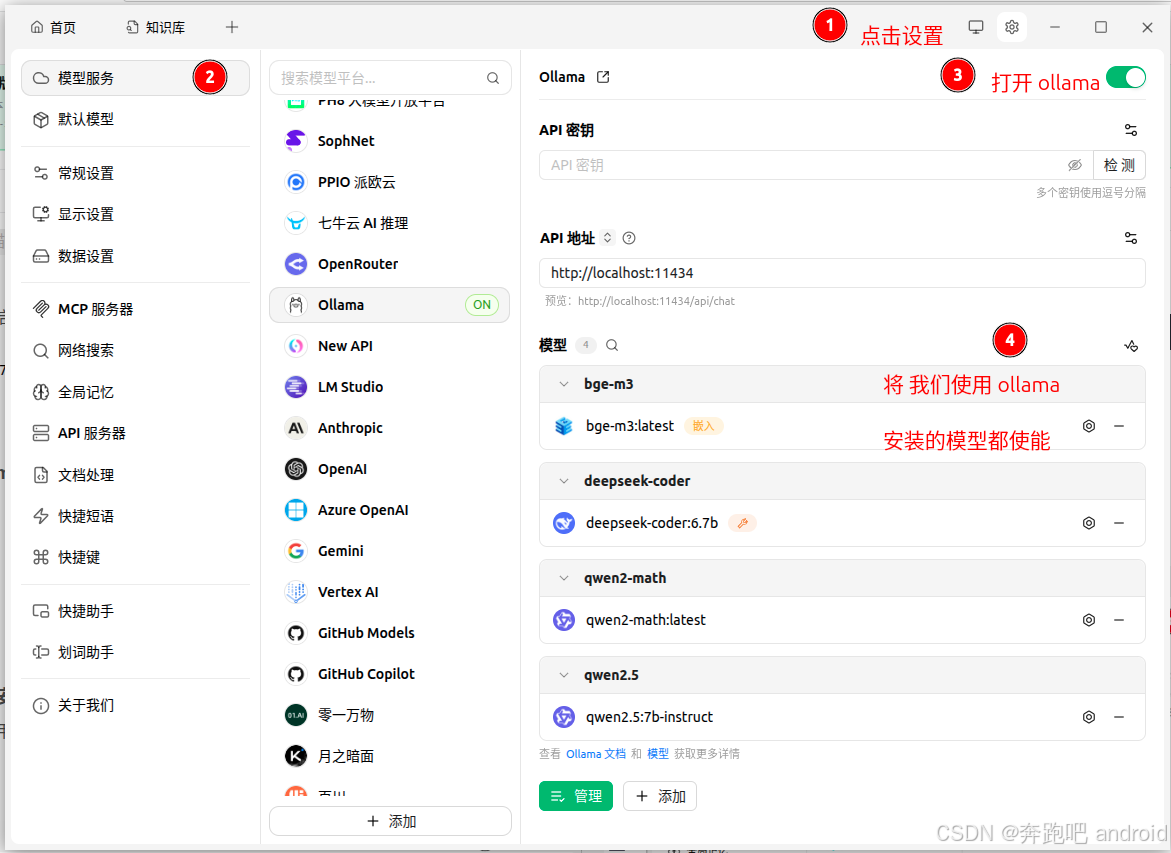This screenshot has width=1171, height=853.
Task: Run the model health check icon
Action: tap(1131, 345)
